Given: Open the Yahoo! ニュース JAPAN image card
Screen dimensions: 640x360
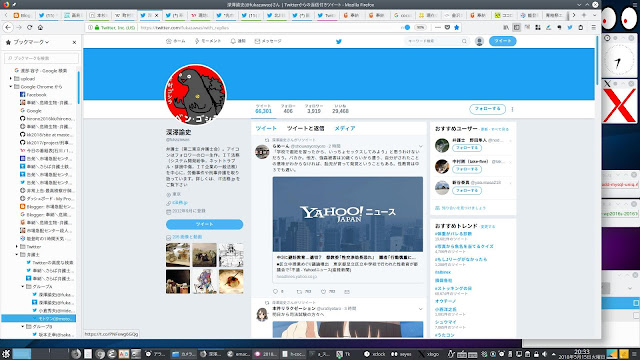Looking at the screenshot, I should click(x=348, y=214).
